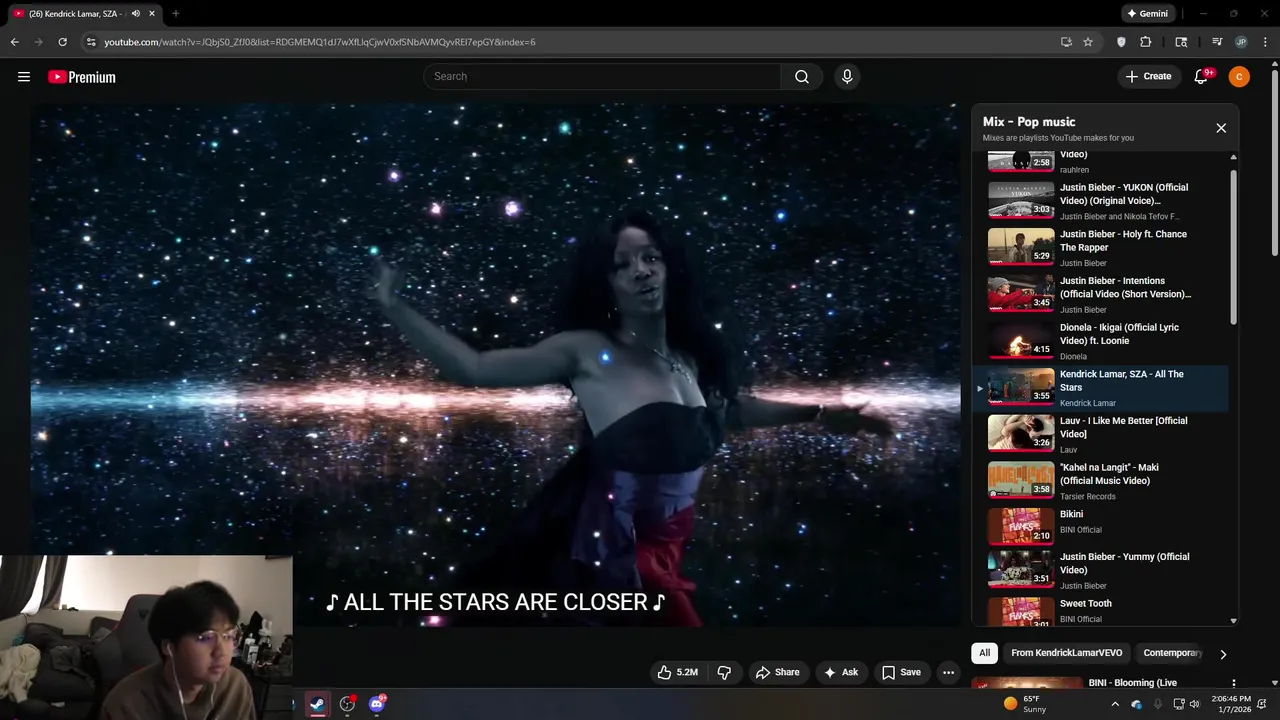Click the Ask button
1280x720 pixels.
click(x=840, y=672)
